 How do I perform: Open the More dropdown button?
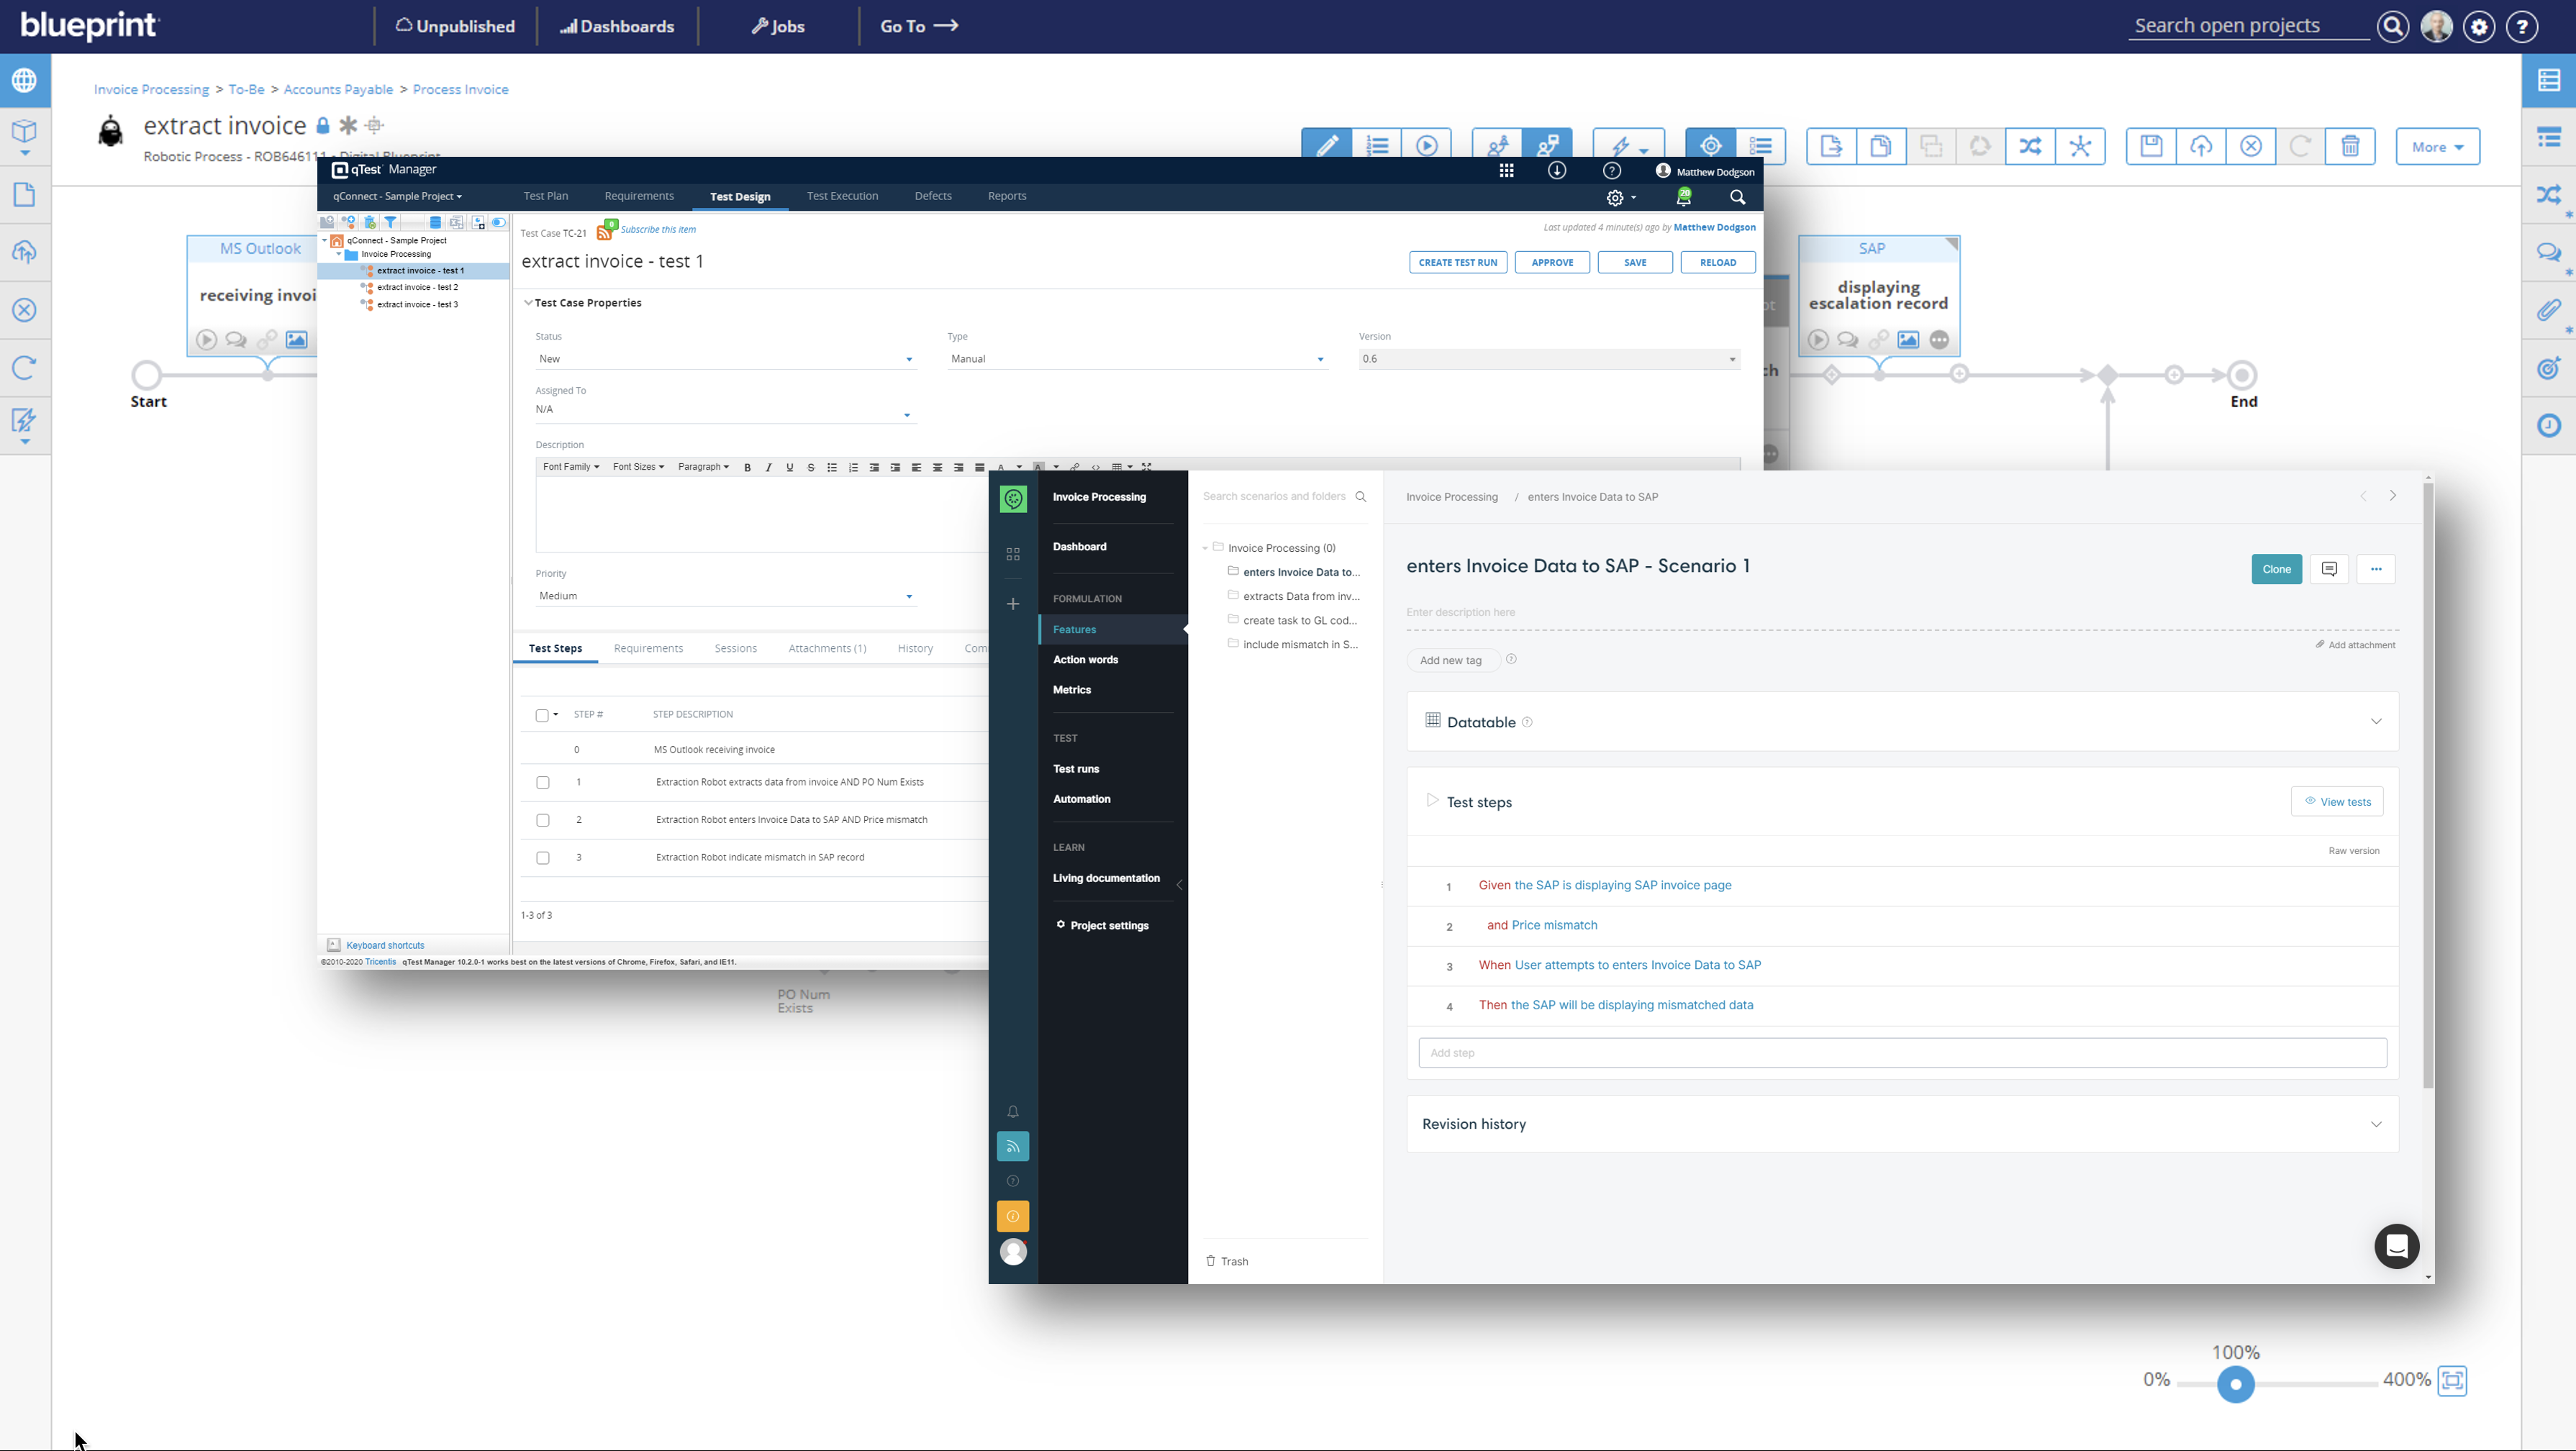click(2437, 147)
